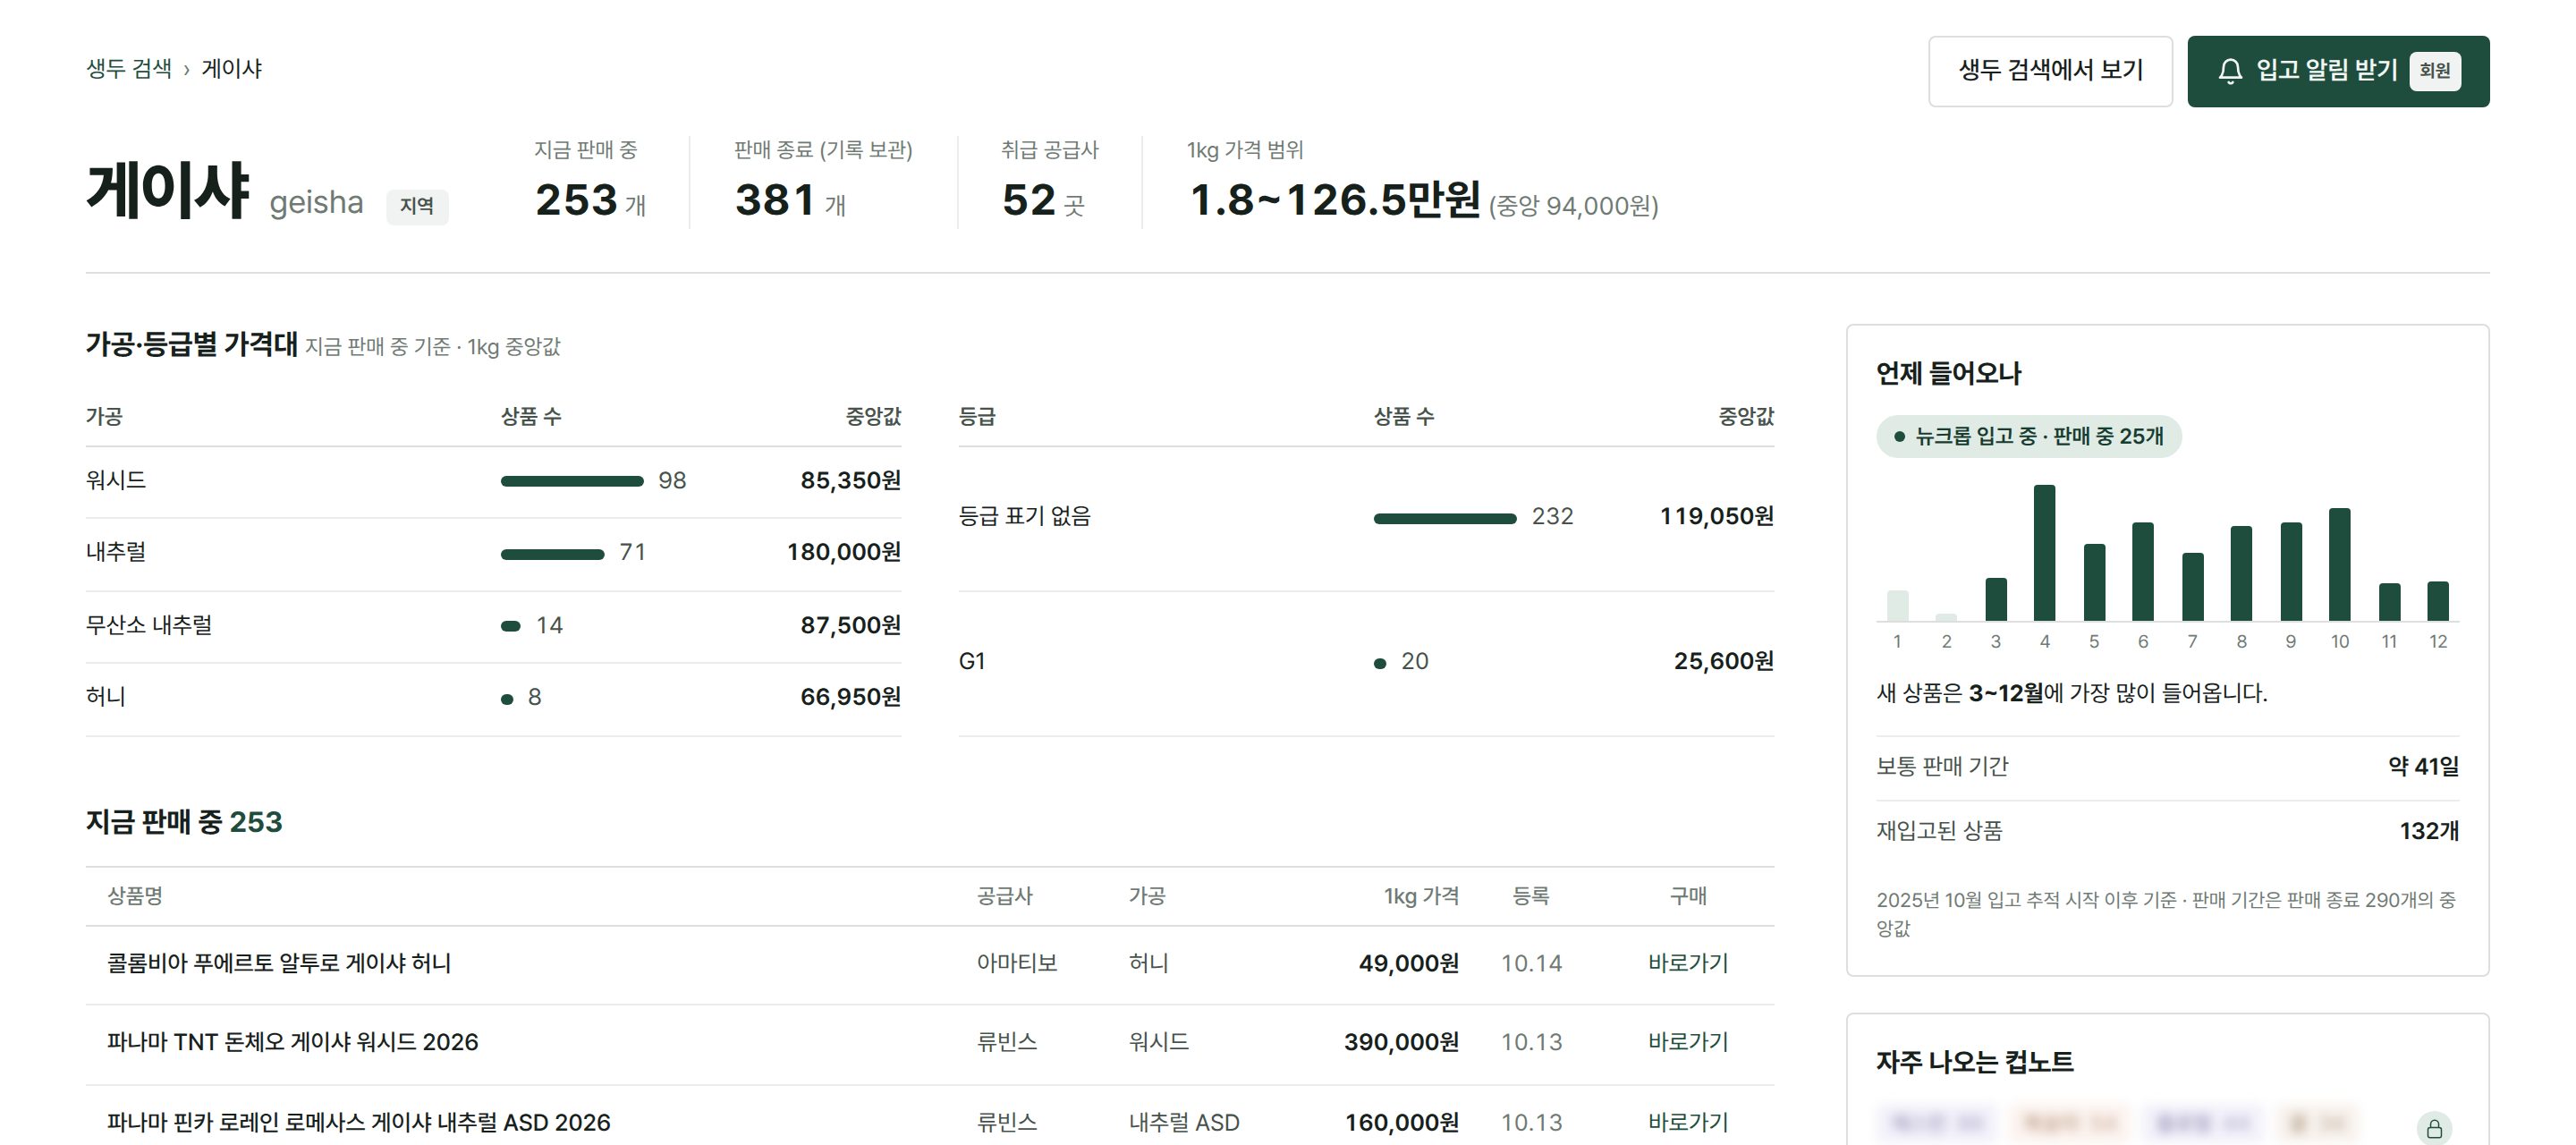Click price 390,000원 in product table
The image size is (2576, 1145).
click(x=1401, y=1042)
